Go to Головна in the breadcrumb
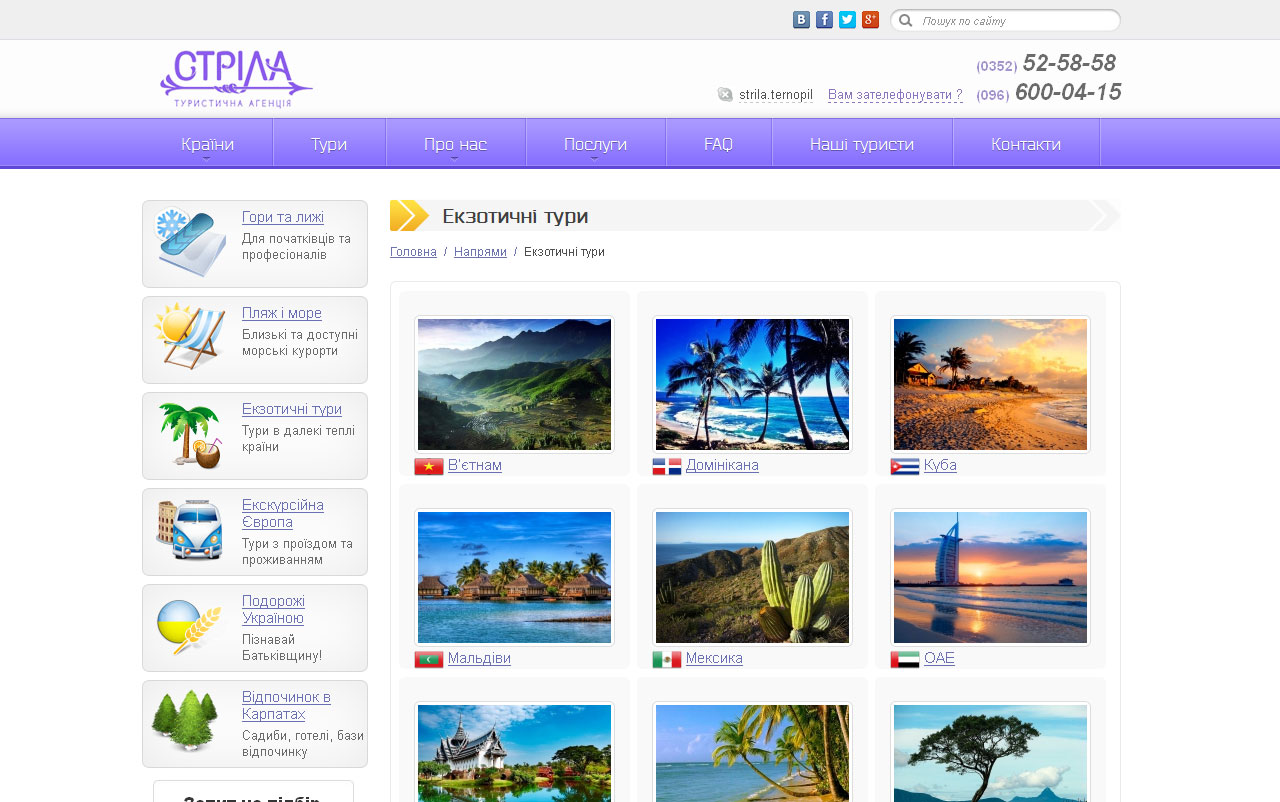 point(413,252)
